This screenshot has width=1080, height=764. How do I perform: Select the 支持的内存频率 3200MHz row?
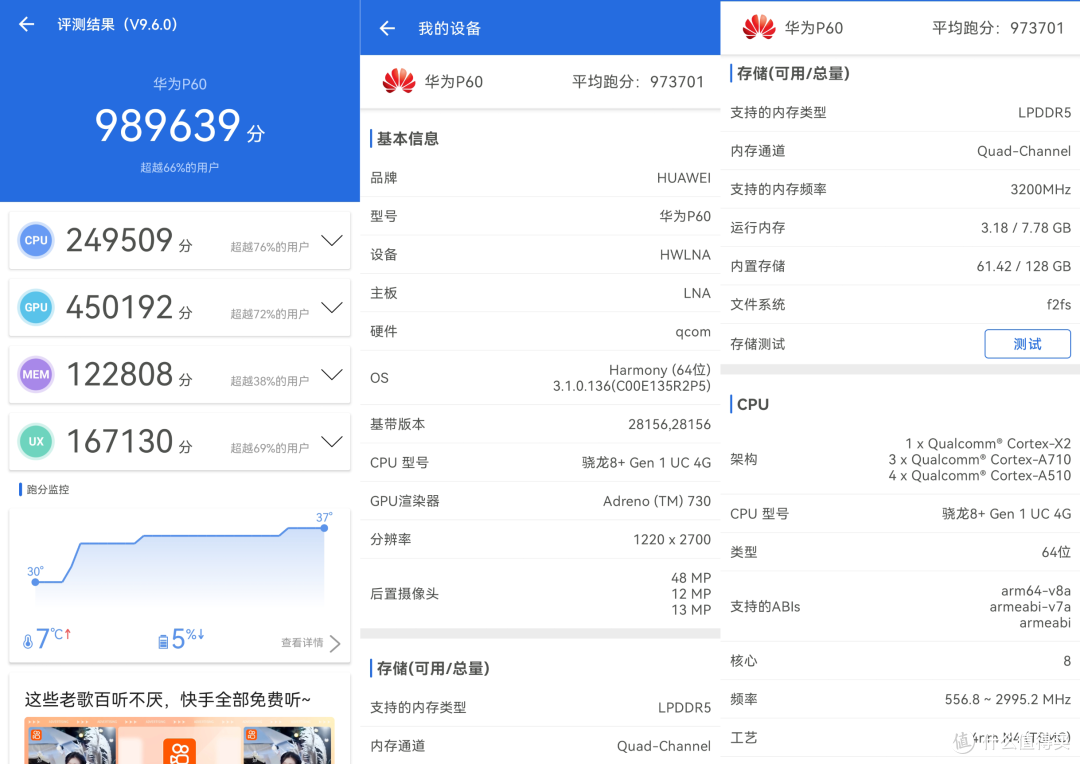[900, 189]
